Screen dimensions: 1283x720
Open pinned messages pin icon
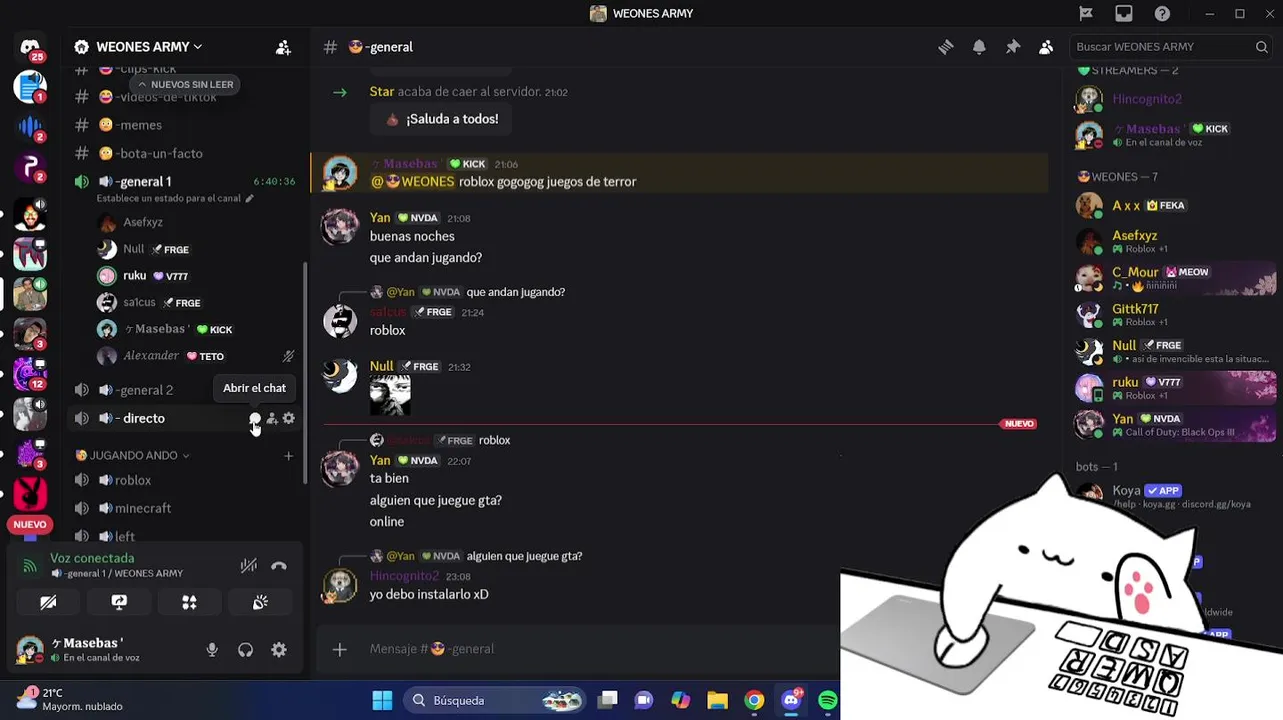coord(1013,47)
